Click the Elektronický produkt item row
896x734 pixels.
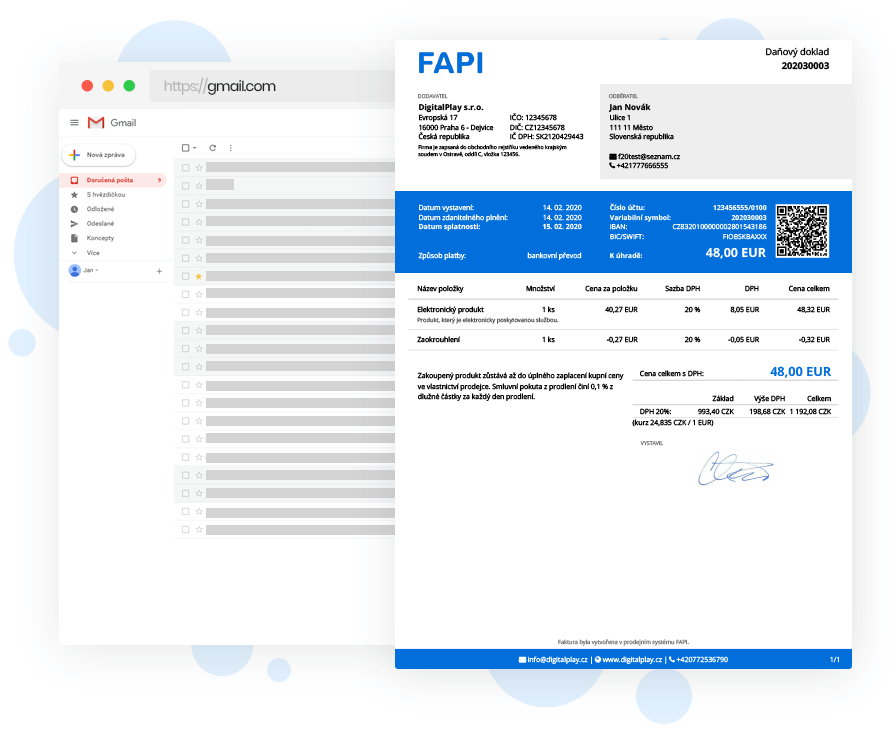tap(623, 314)
